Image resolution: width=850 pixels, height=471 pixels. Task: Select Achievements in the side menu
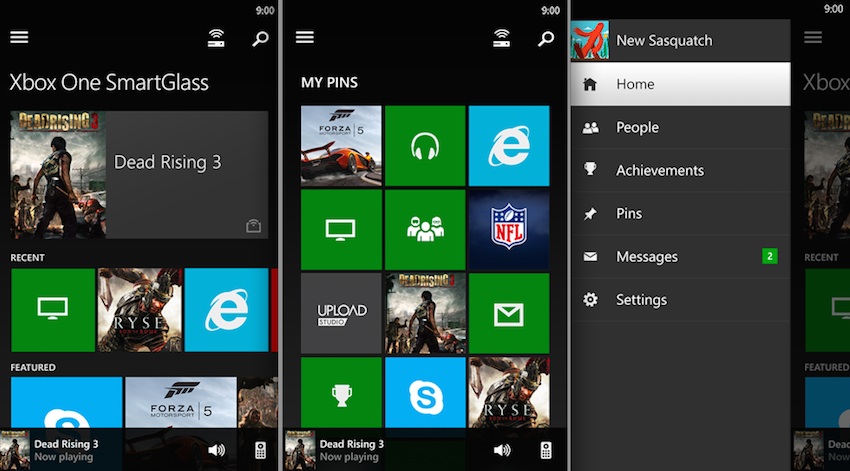click(680, 170)
